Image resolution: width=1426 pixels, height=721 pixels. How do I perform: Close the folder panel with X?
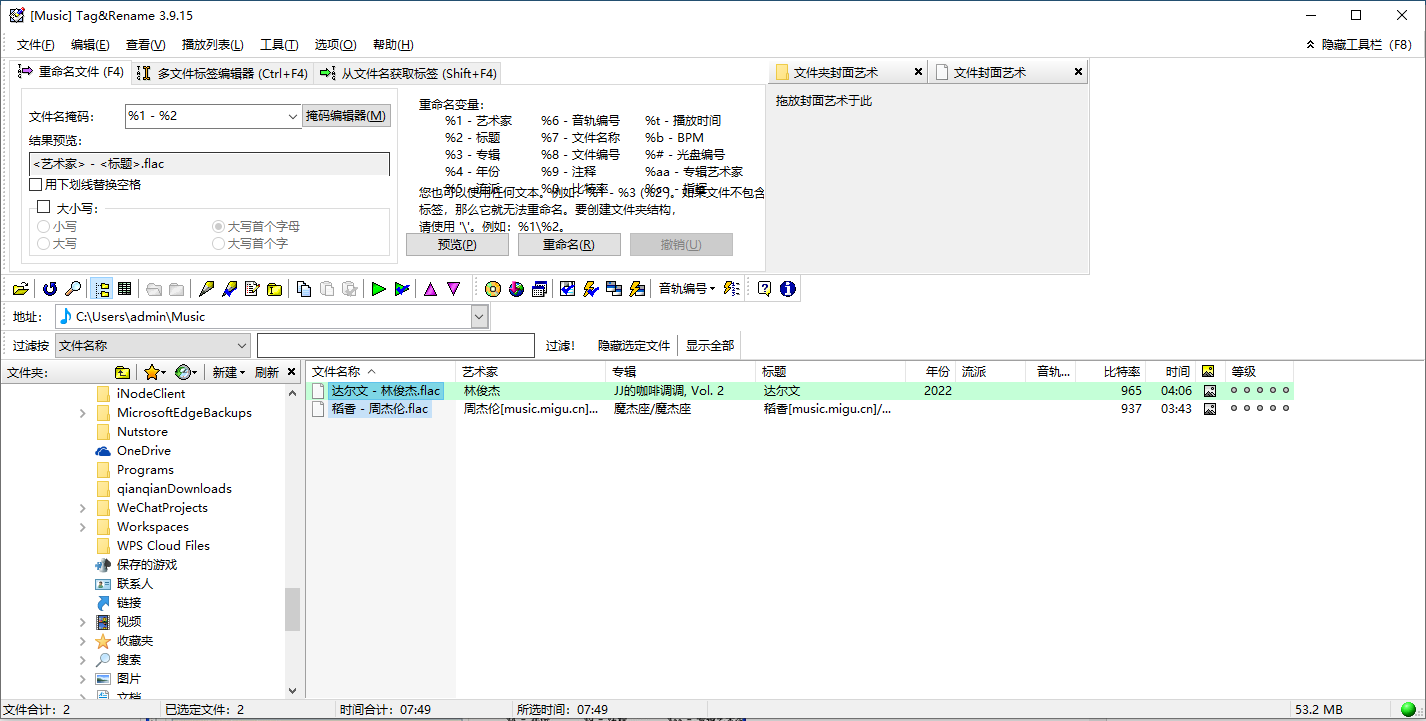coord(292,372)
